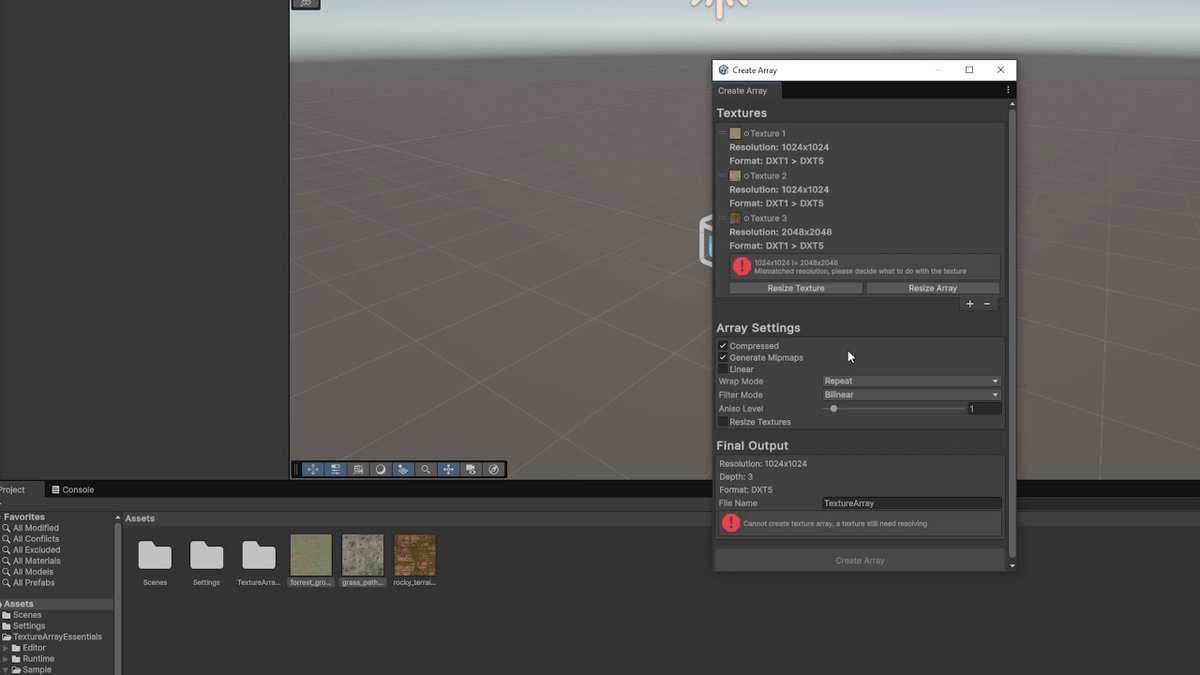Switch to the Console tab
This screenshot has height=675, width=1200.
click(73, 490)
